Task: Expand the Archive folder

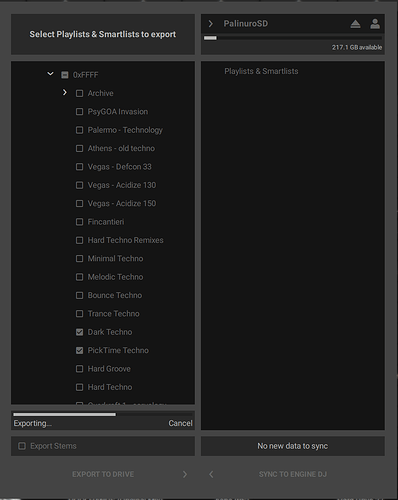Action: [x=65, y=92]
